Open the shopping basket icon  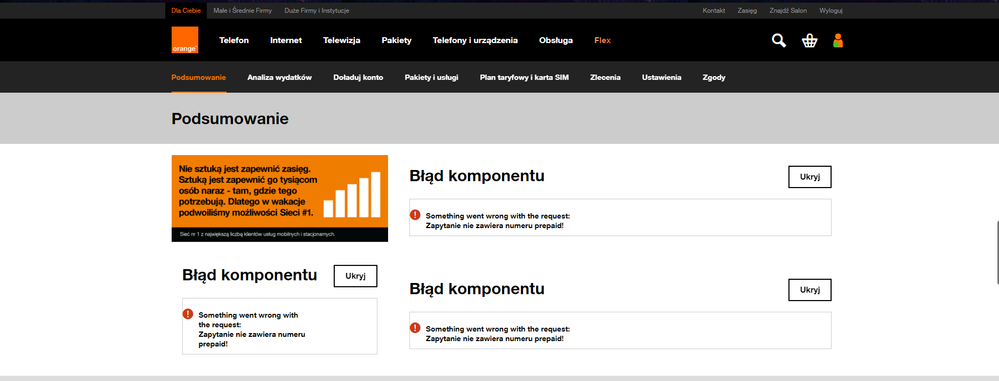pos(809,41)
